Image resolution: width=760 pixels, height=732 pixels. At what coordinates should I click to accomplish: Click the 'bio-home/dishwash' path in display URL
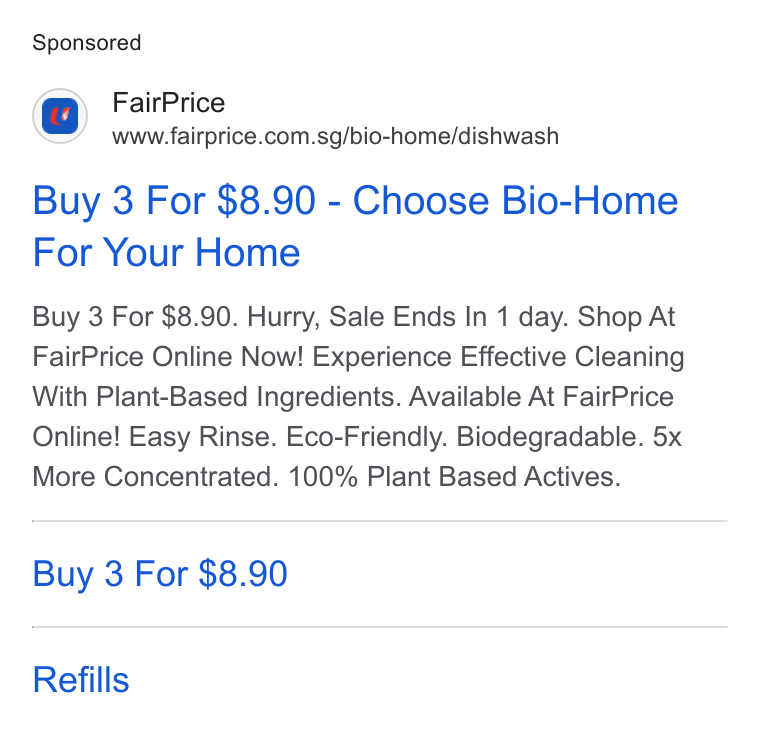click(454, 136)
